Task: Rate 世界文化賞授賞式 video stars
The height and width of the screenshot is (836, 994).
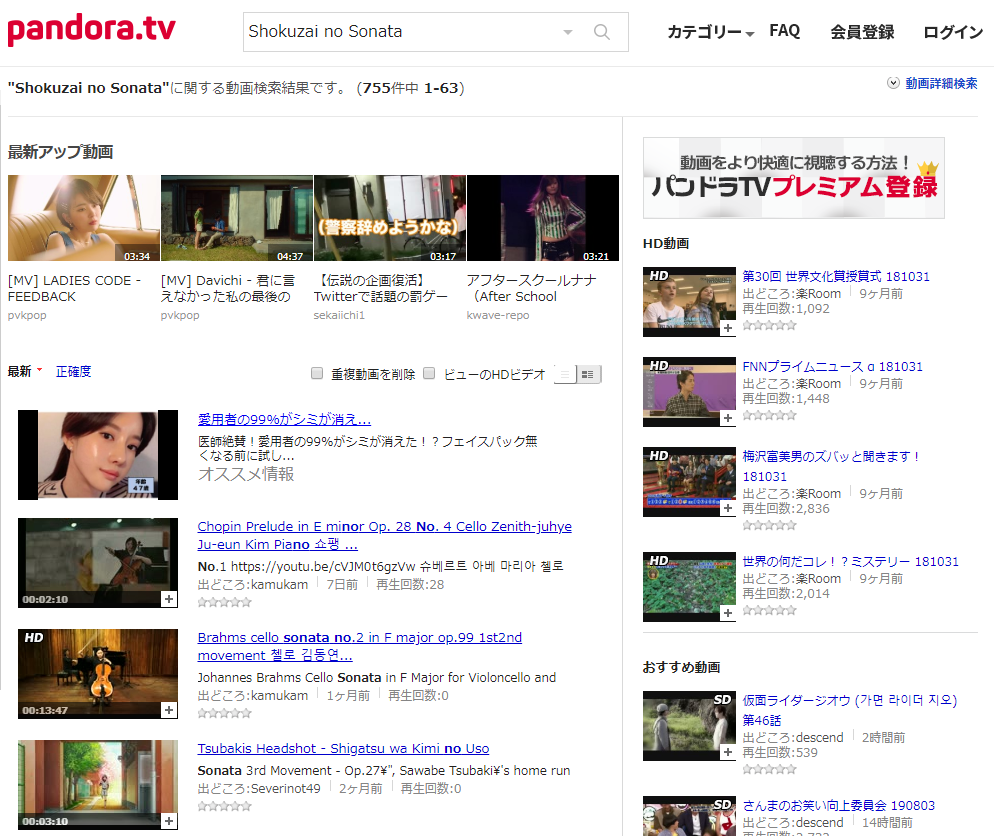Action: 769,325
